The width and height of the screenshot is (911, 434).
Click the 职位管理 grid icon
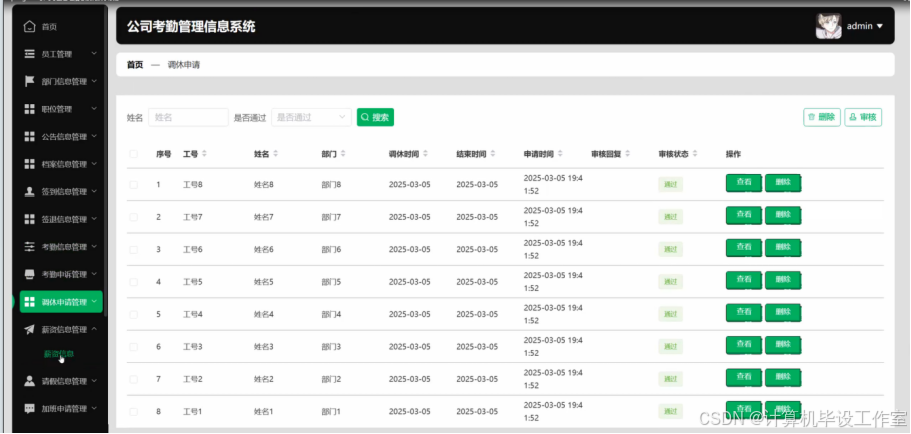pyautogui.click(x=29, y=109)
